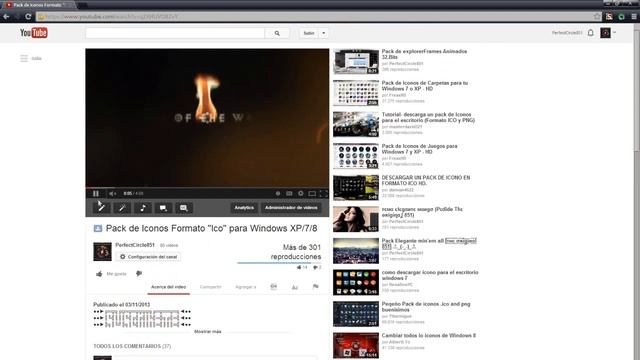Open the notifications bell
The height and width of the screenshot is (360, 640).
[591, 33]
